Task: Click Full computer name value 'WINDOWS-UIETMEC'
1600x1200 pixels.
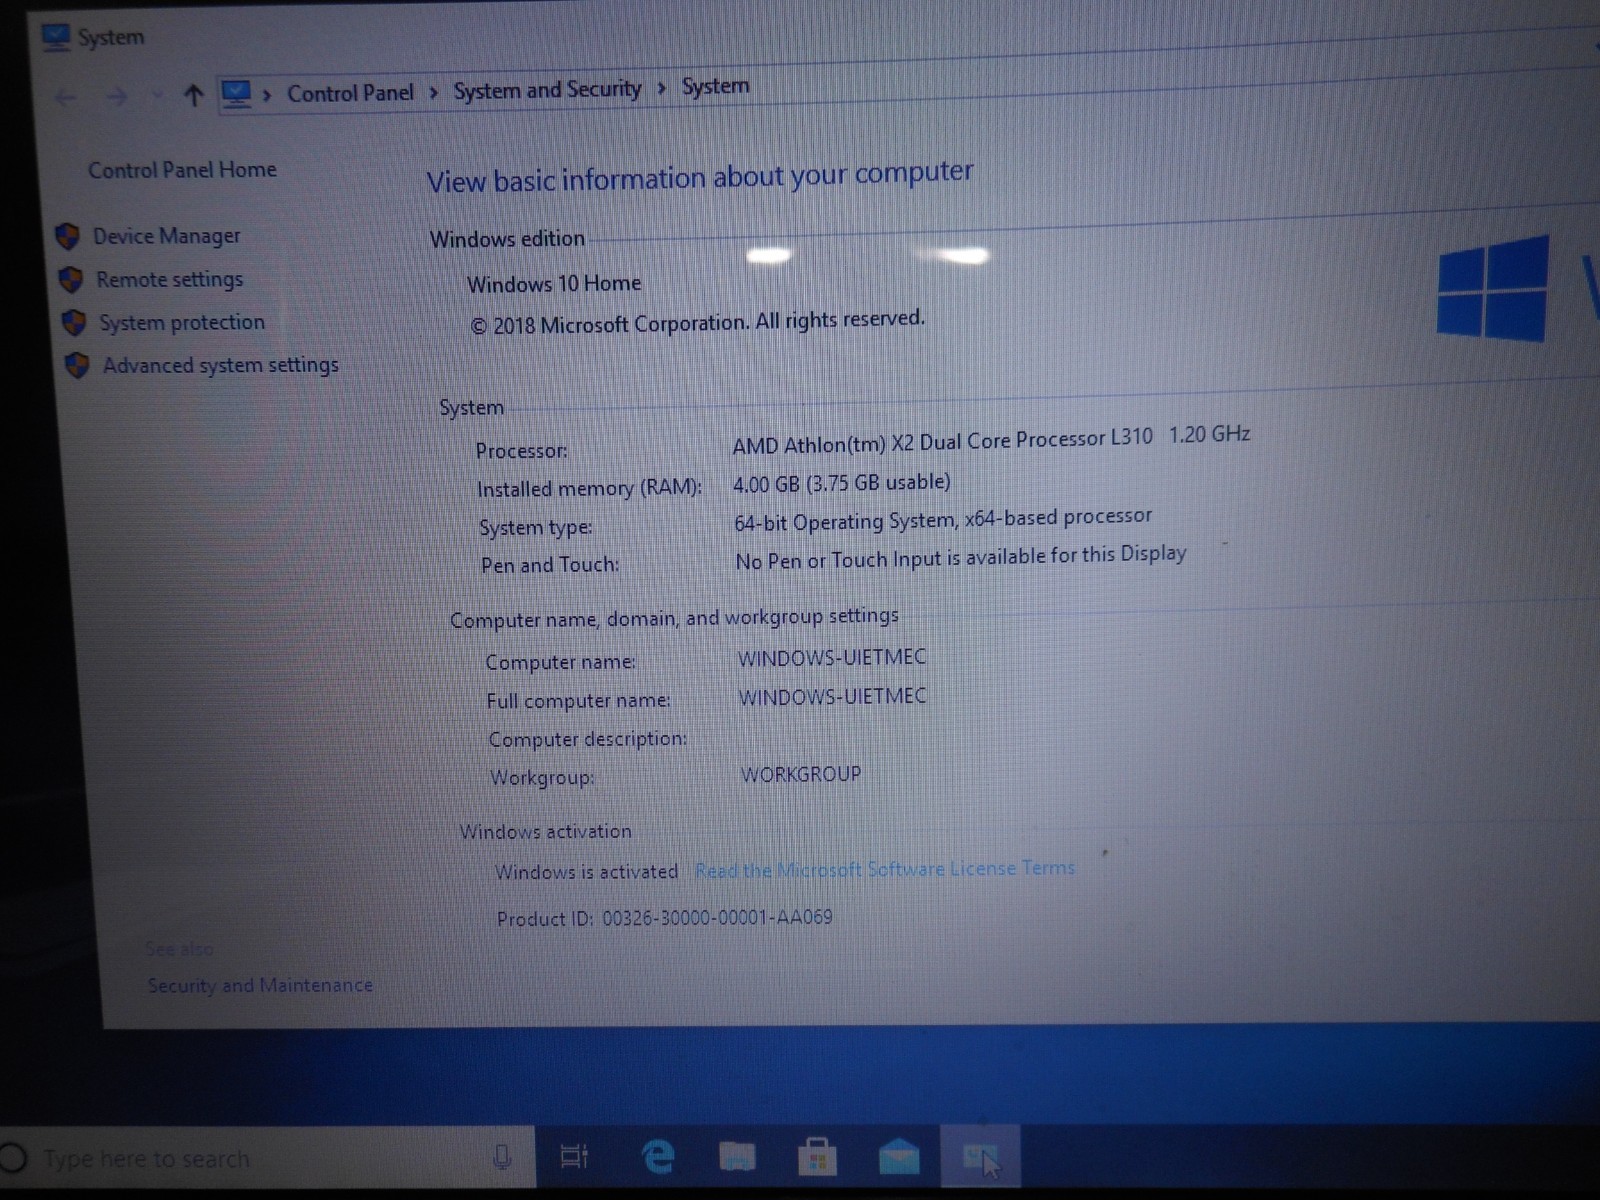Action: click(x=833, y=696)
